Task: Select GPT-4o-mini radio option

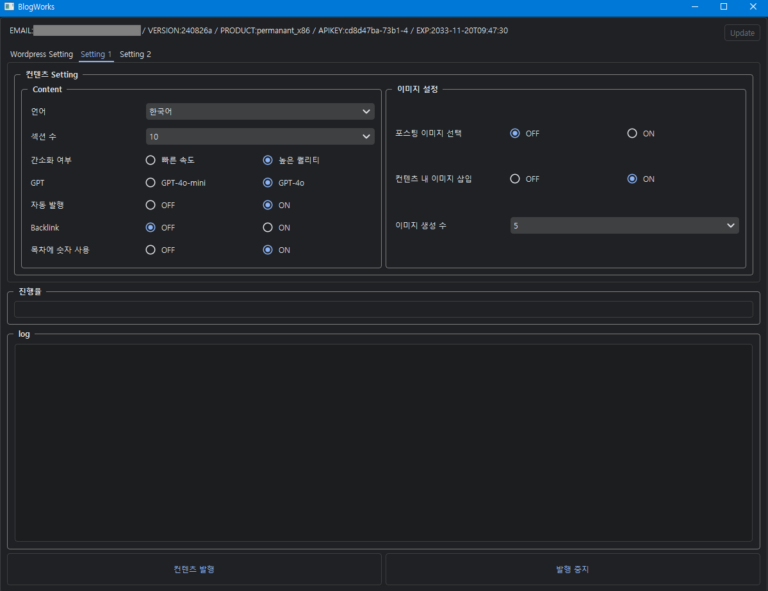Action: pos(150,183)
